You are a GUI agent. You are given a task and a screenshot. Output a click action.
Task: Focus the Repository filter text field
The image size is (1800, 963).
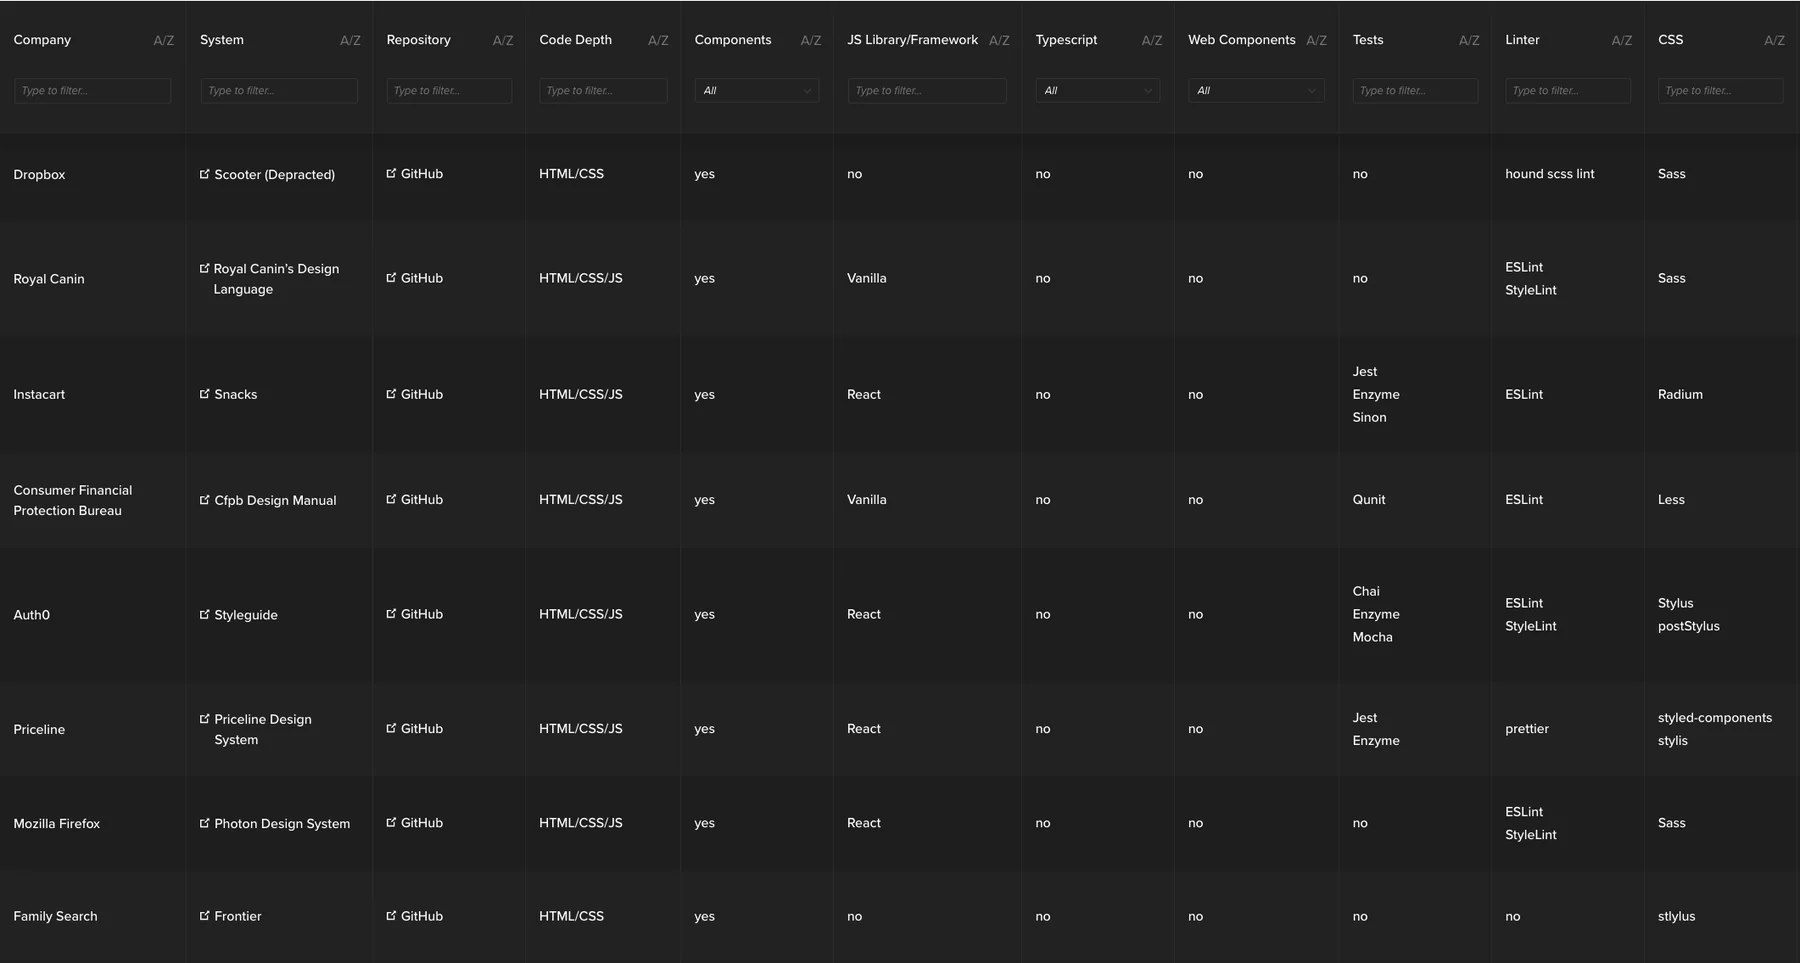pyautogui.click(x=449, y=90)
